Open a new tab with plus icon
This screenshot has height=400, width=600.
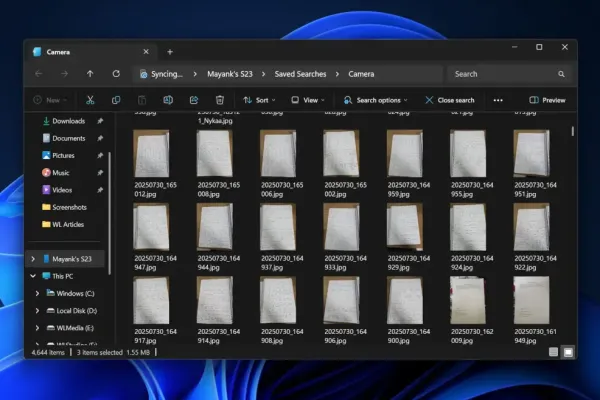click(x=170, y=52)
